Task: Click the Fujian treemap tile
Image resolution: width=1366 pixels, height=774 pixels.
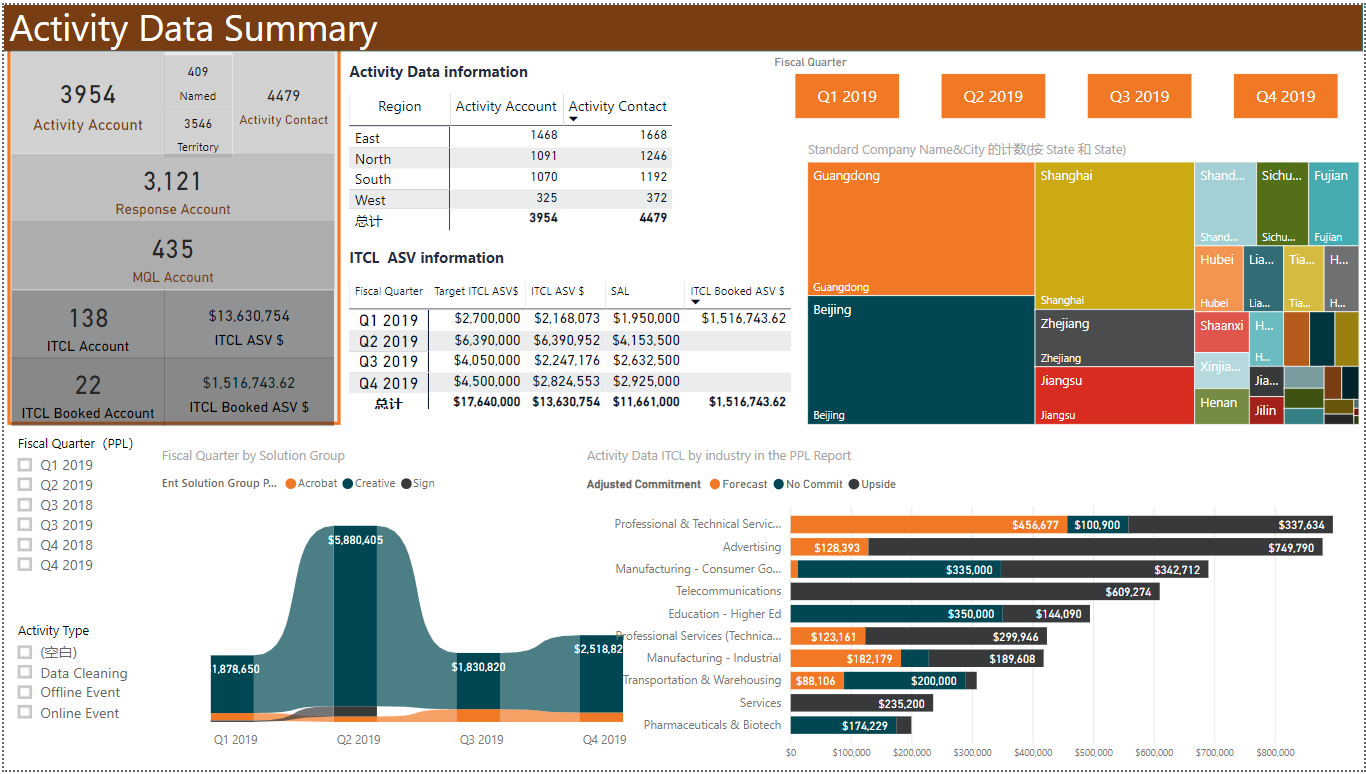Action: (1333, 204)
